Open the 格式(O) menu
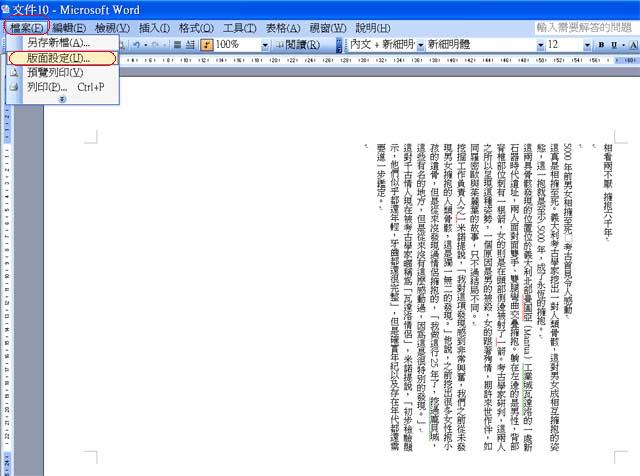The image size is (640, 476). click(x=196, y=28)
